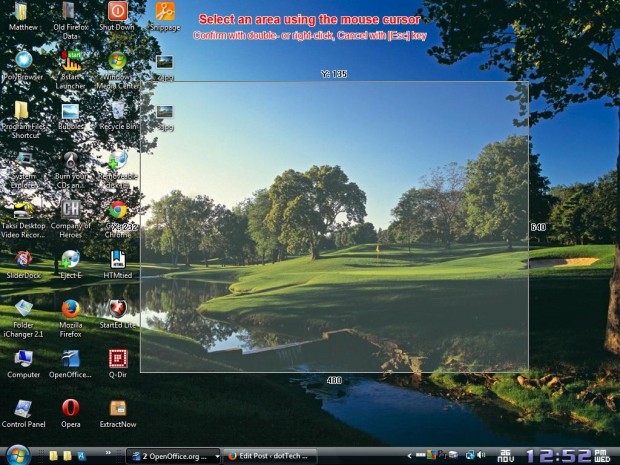Open the Control Panel shortcut
Image resolution: width=620 pixels, height=465 pixels.
click(x=22, y=408)
